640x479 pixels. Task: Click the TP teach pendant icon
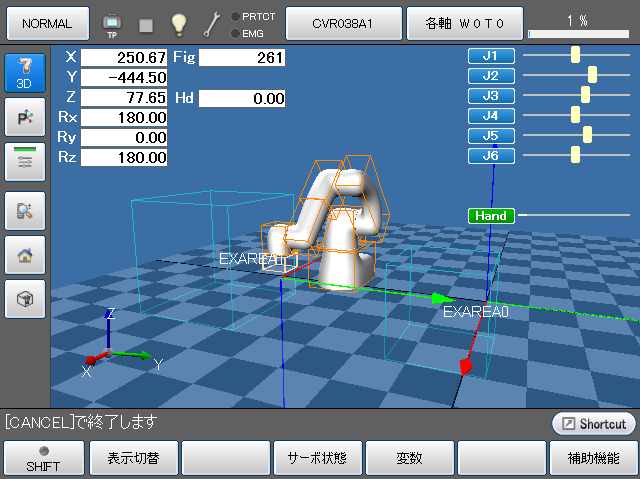point(111,22)
